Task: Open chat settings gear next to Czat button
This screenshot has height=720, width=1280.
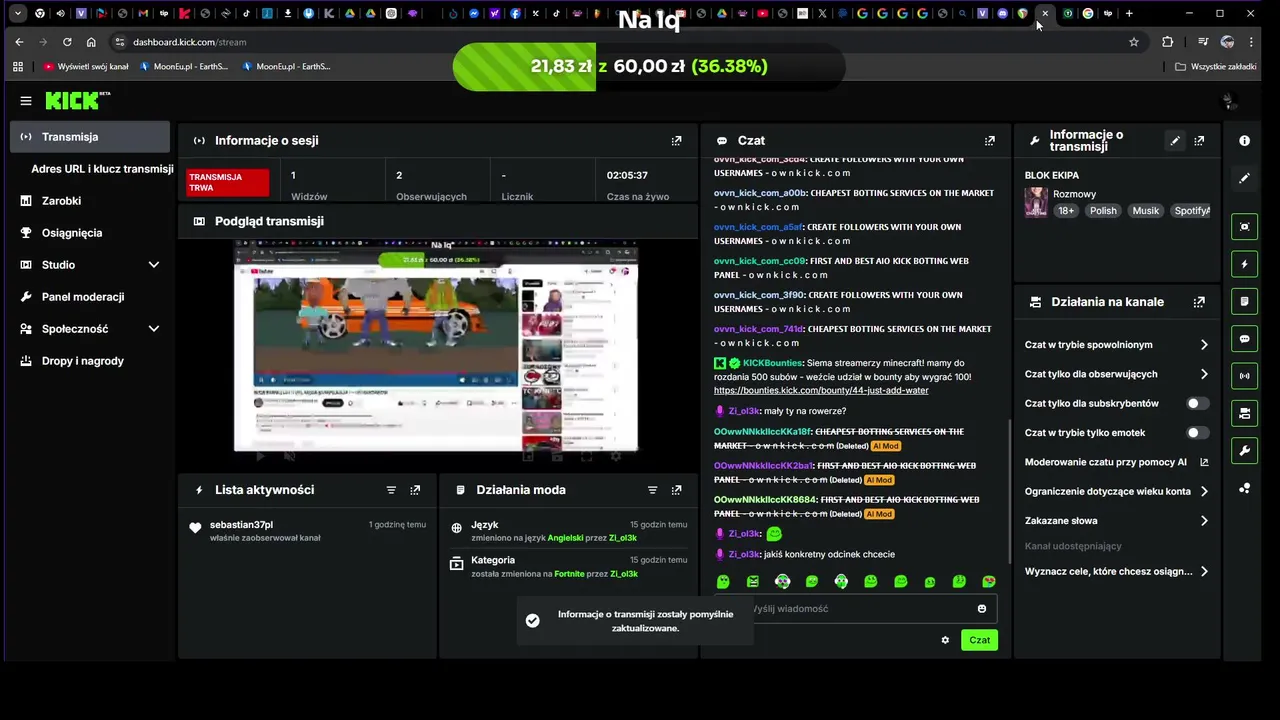Action: [945, 640]
